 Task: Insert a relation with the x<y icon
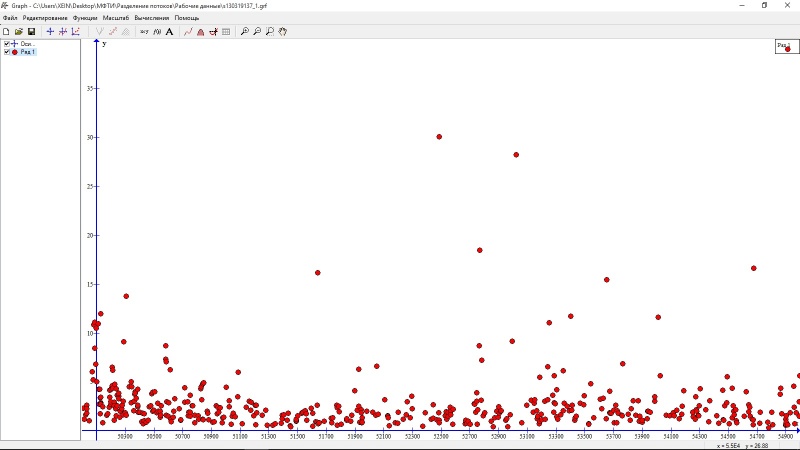144,32
